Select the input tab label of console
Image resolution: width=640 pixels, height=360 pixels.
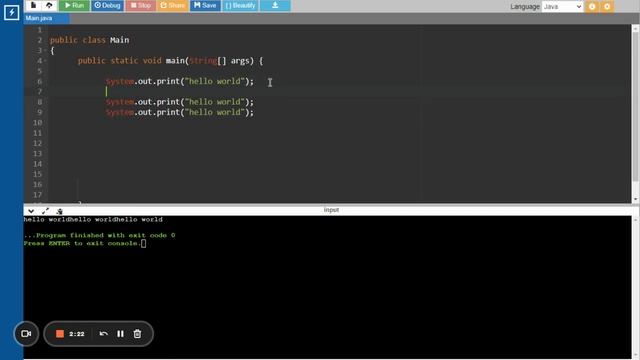(331, 210)
